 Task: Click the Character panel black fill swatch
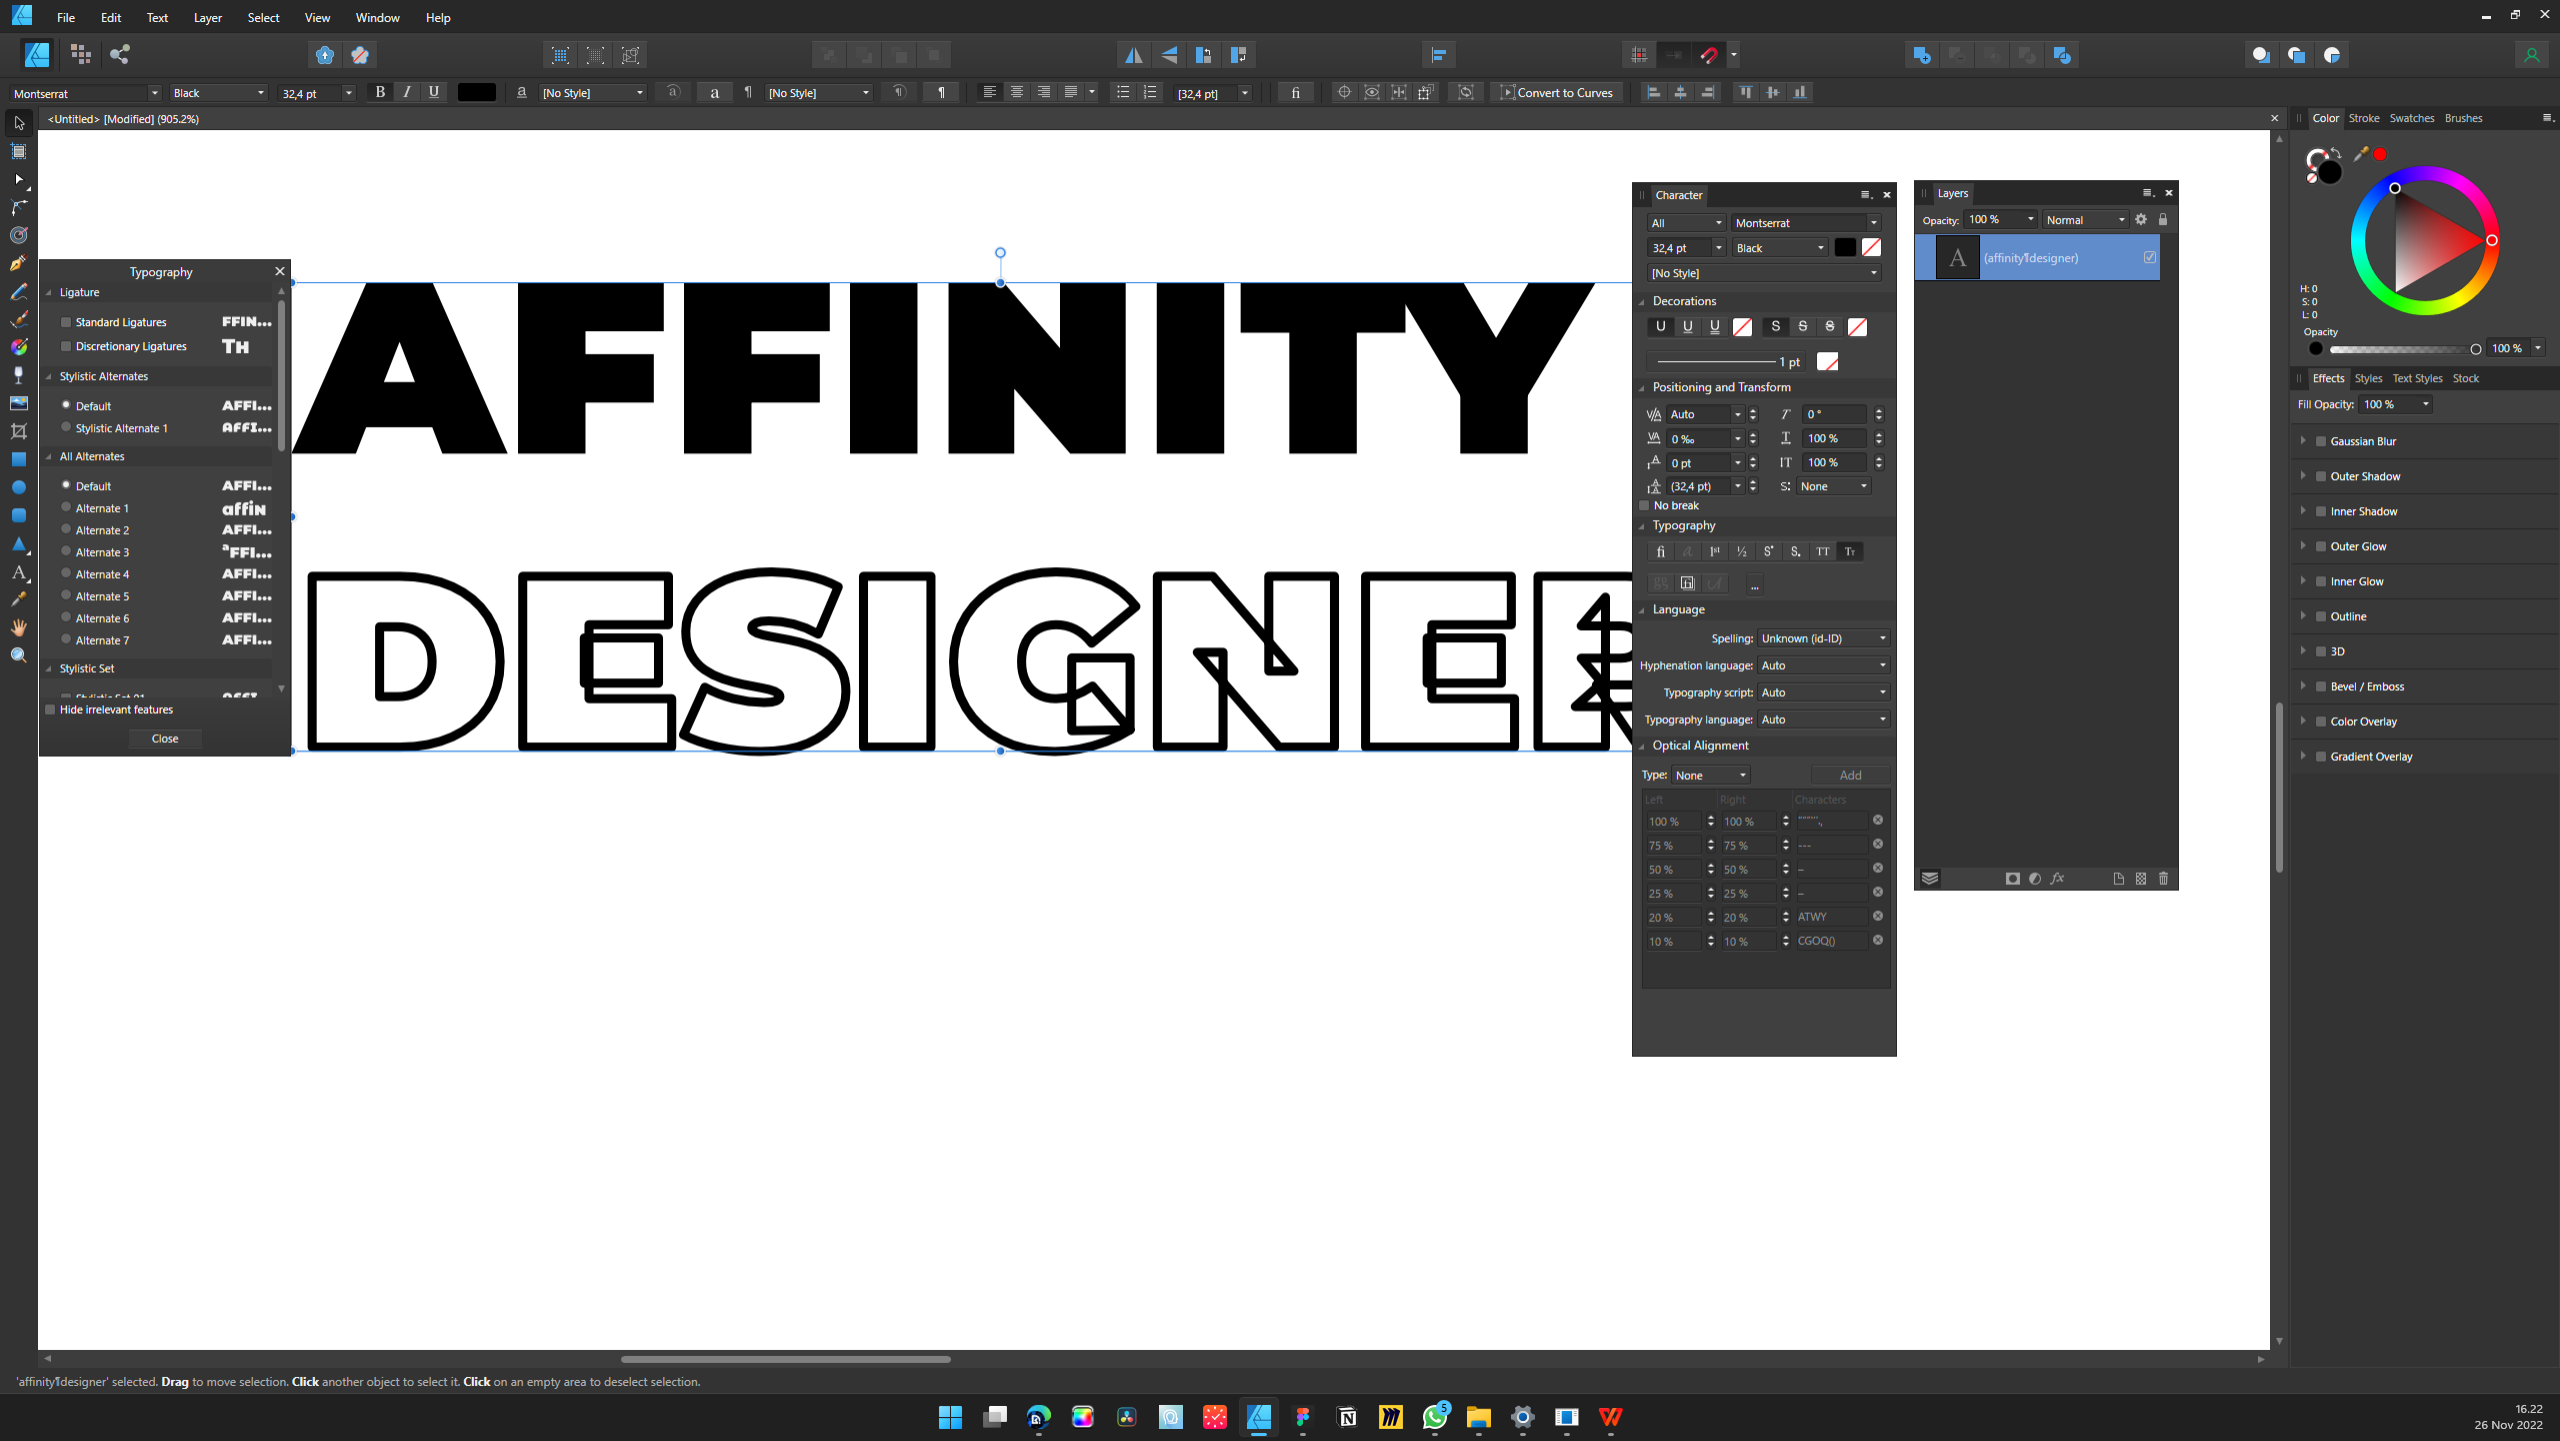1845,247
